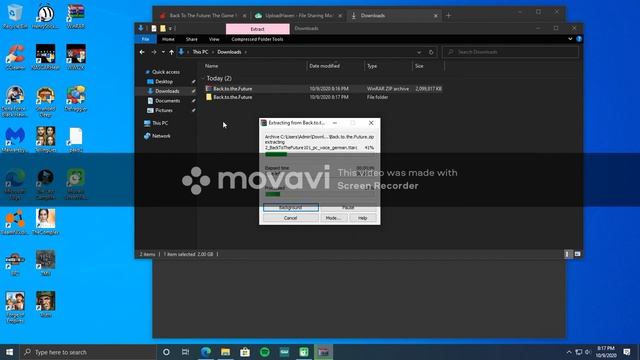Open Microsoft Store from the taskbar
Viewport: 640px width, 360px height.
(245, 352)
